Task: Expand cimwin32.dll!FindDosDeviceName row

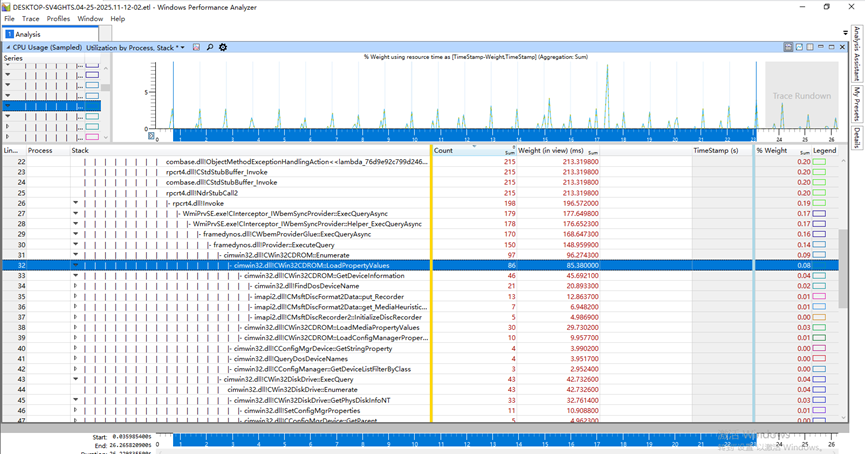Action: pyautogui.click(x=76, y=286)
